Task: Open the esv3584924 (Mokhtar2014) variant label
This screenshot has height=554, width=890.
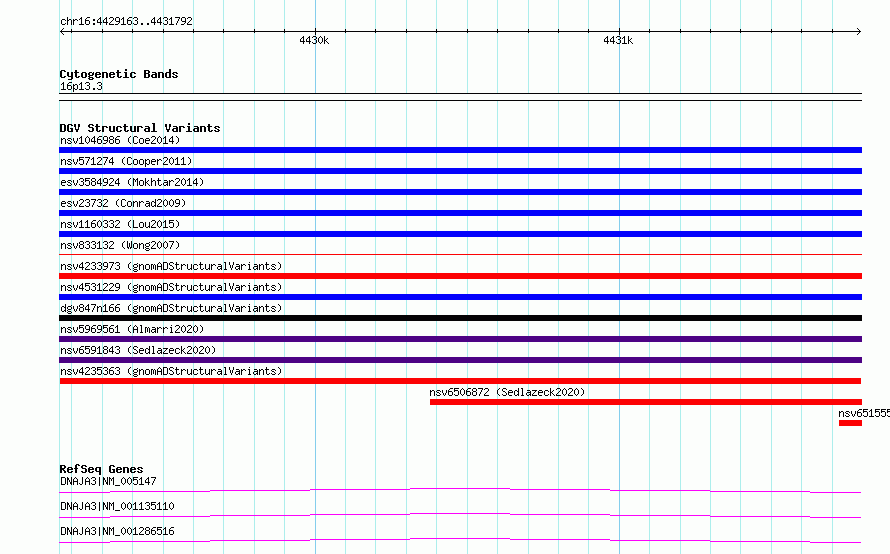Action: point(132,182)
